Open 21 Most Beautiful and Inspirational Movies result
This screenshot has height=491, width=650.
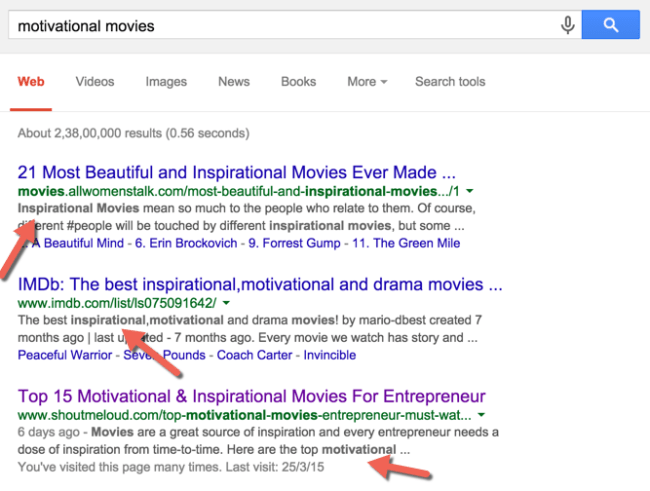coord(236,172)
